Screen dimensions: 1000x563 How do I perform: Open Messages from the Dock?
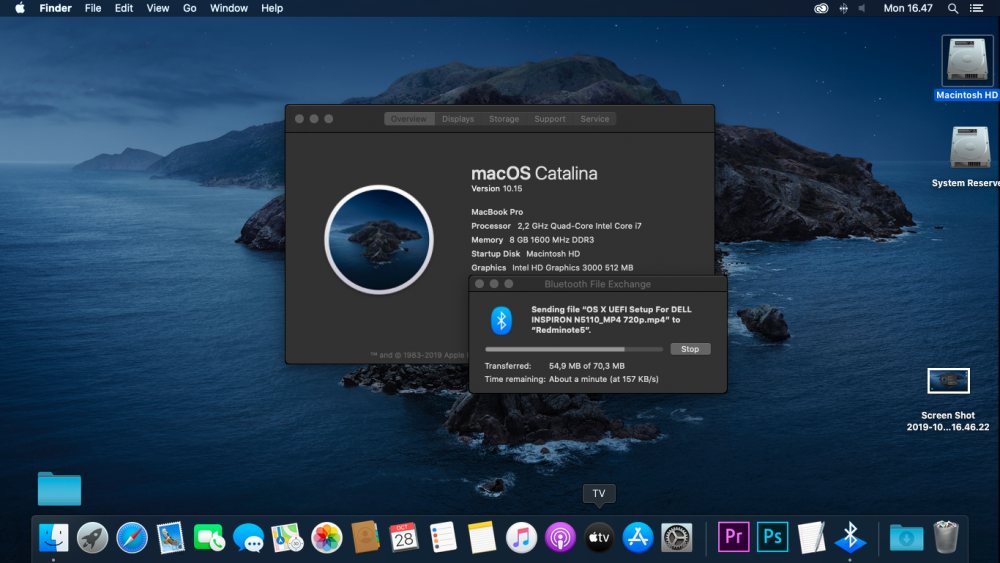(249, 537)
